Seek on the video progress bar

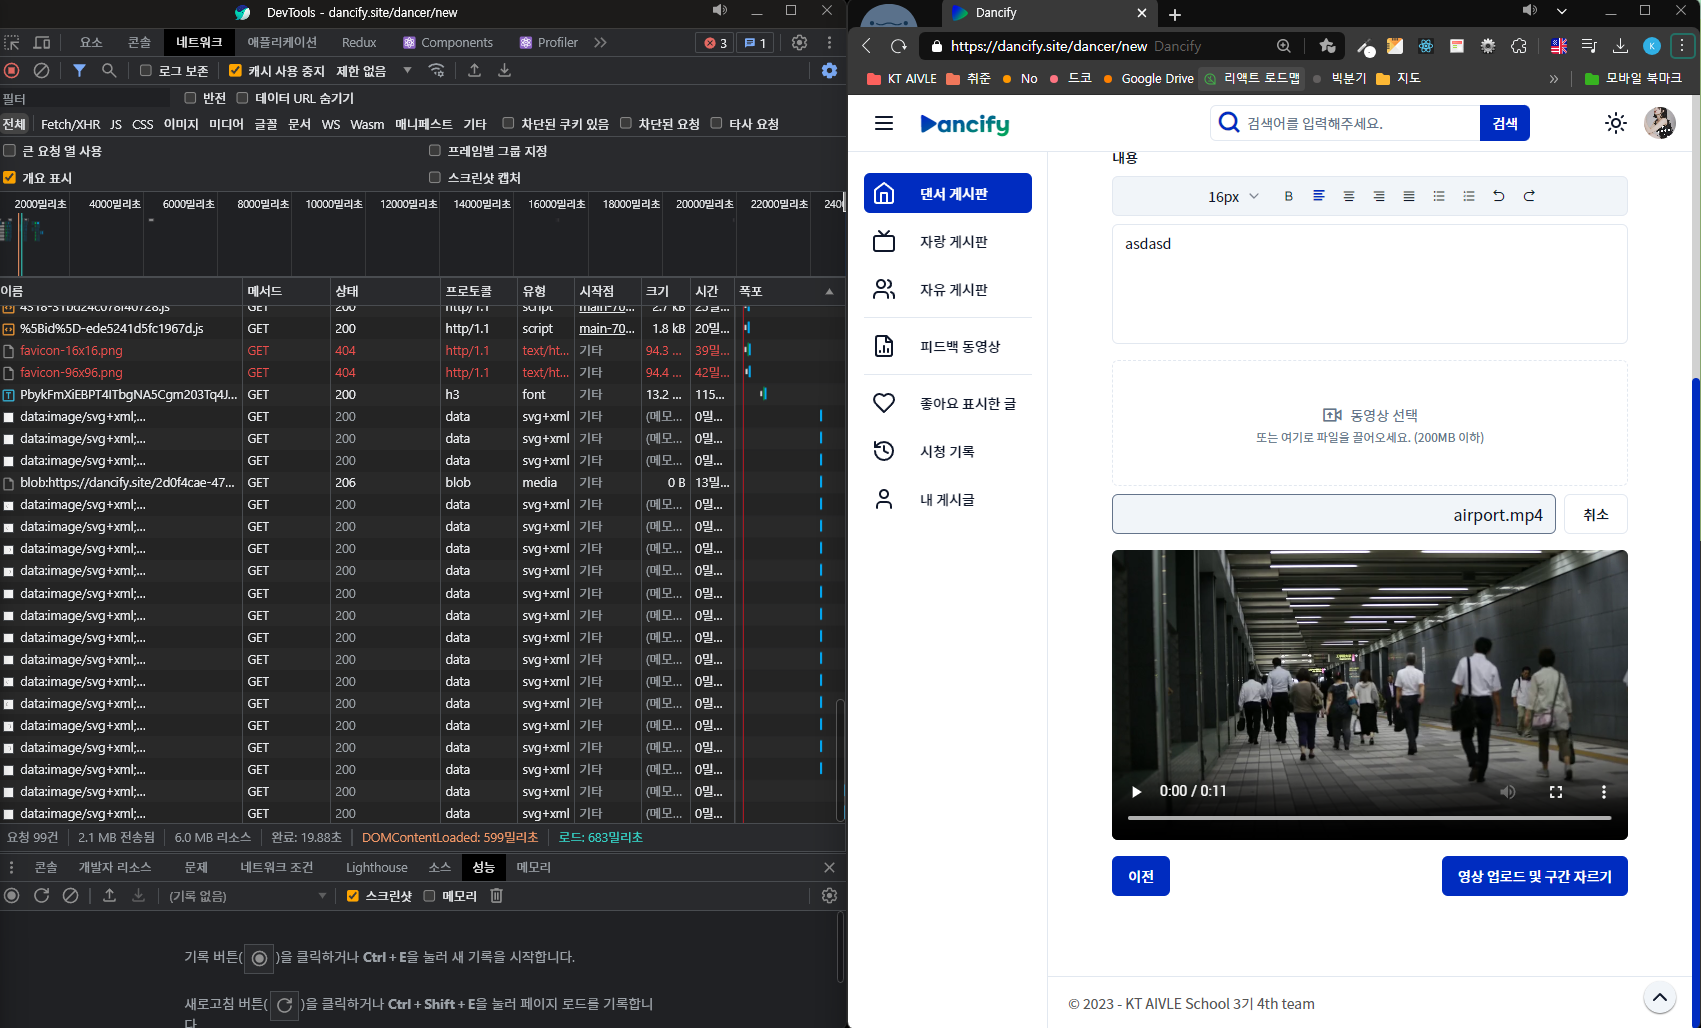pos(1370,818)
